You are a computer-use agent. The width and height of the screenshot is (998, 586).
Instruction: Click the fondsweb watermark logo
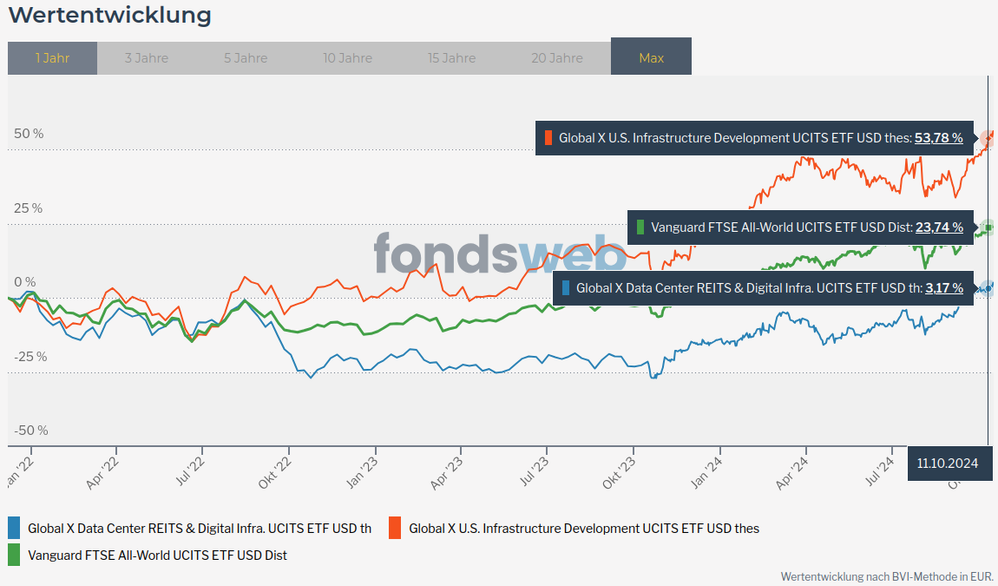pyautogui.click(x=500, y=254)
